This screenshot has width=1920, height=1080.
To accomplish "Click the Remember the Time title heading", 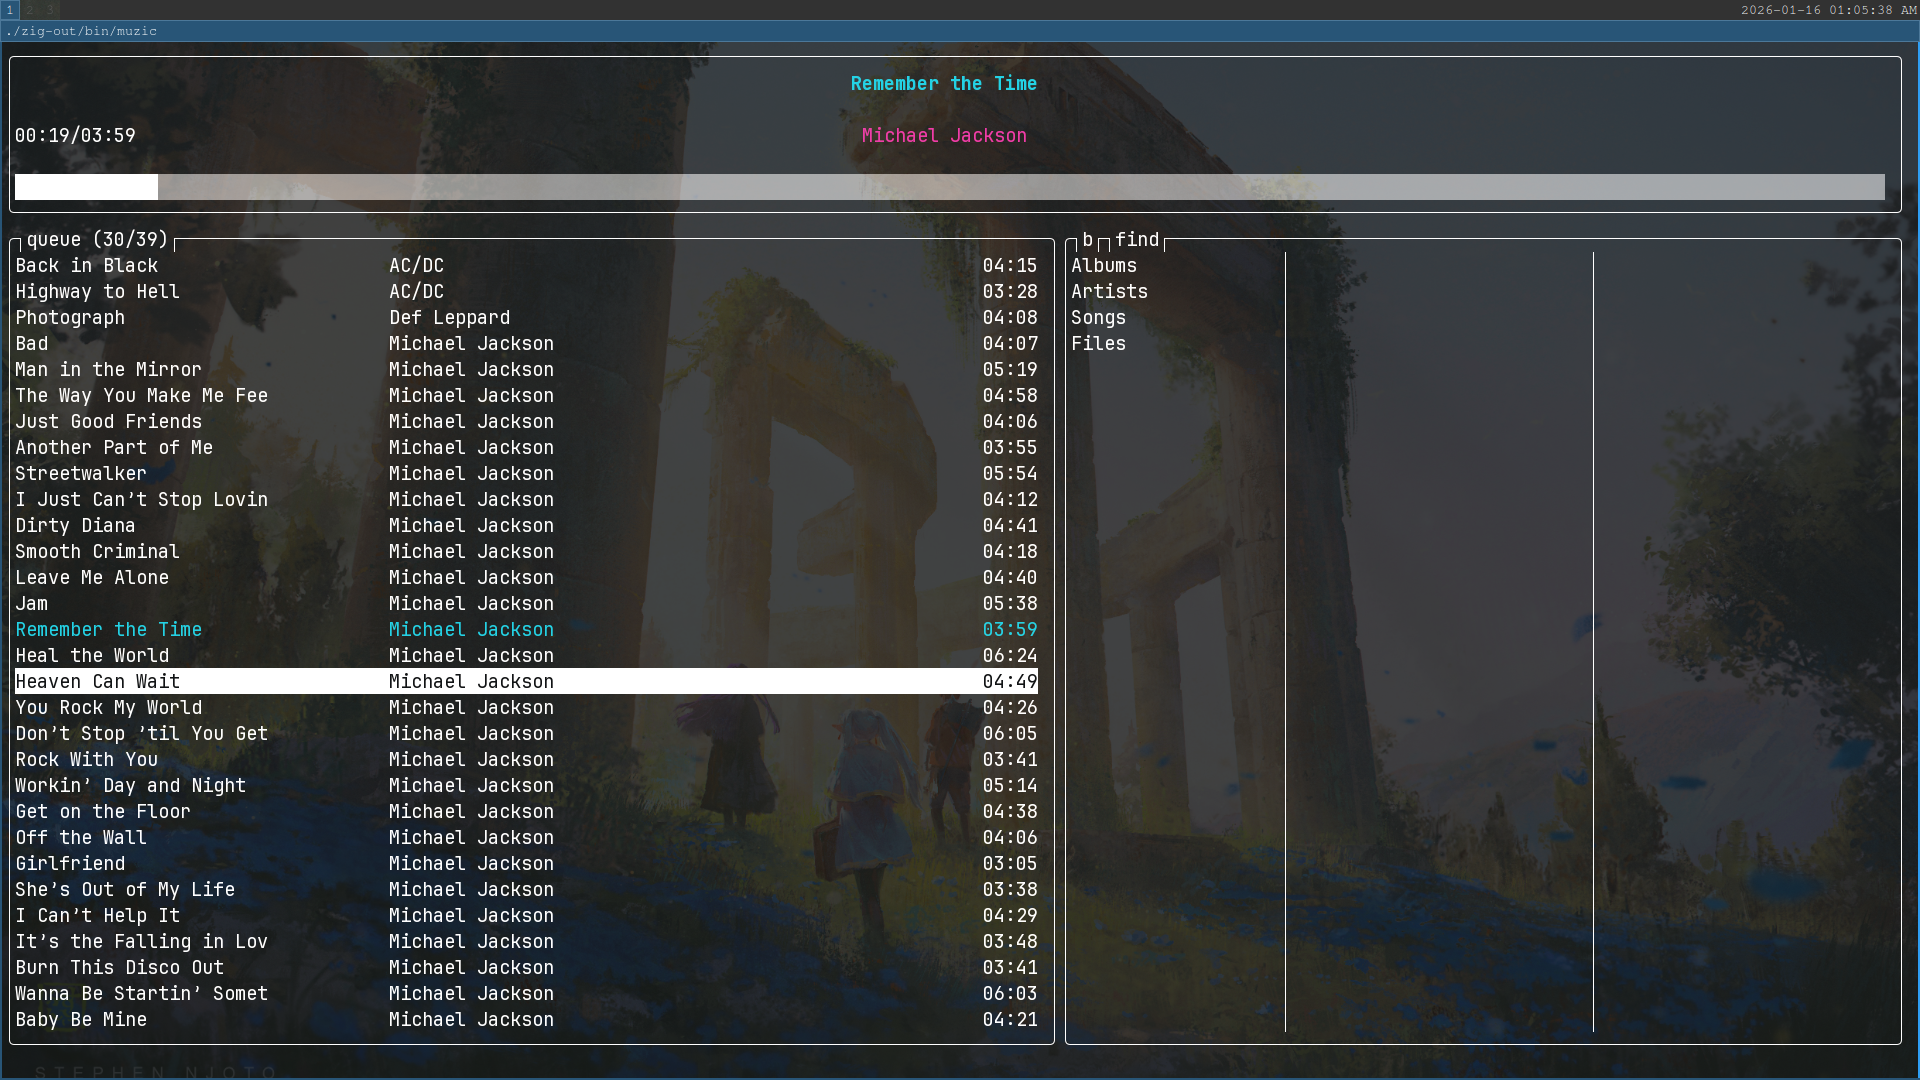I will pos(943,84).
